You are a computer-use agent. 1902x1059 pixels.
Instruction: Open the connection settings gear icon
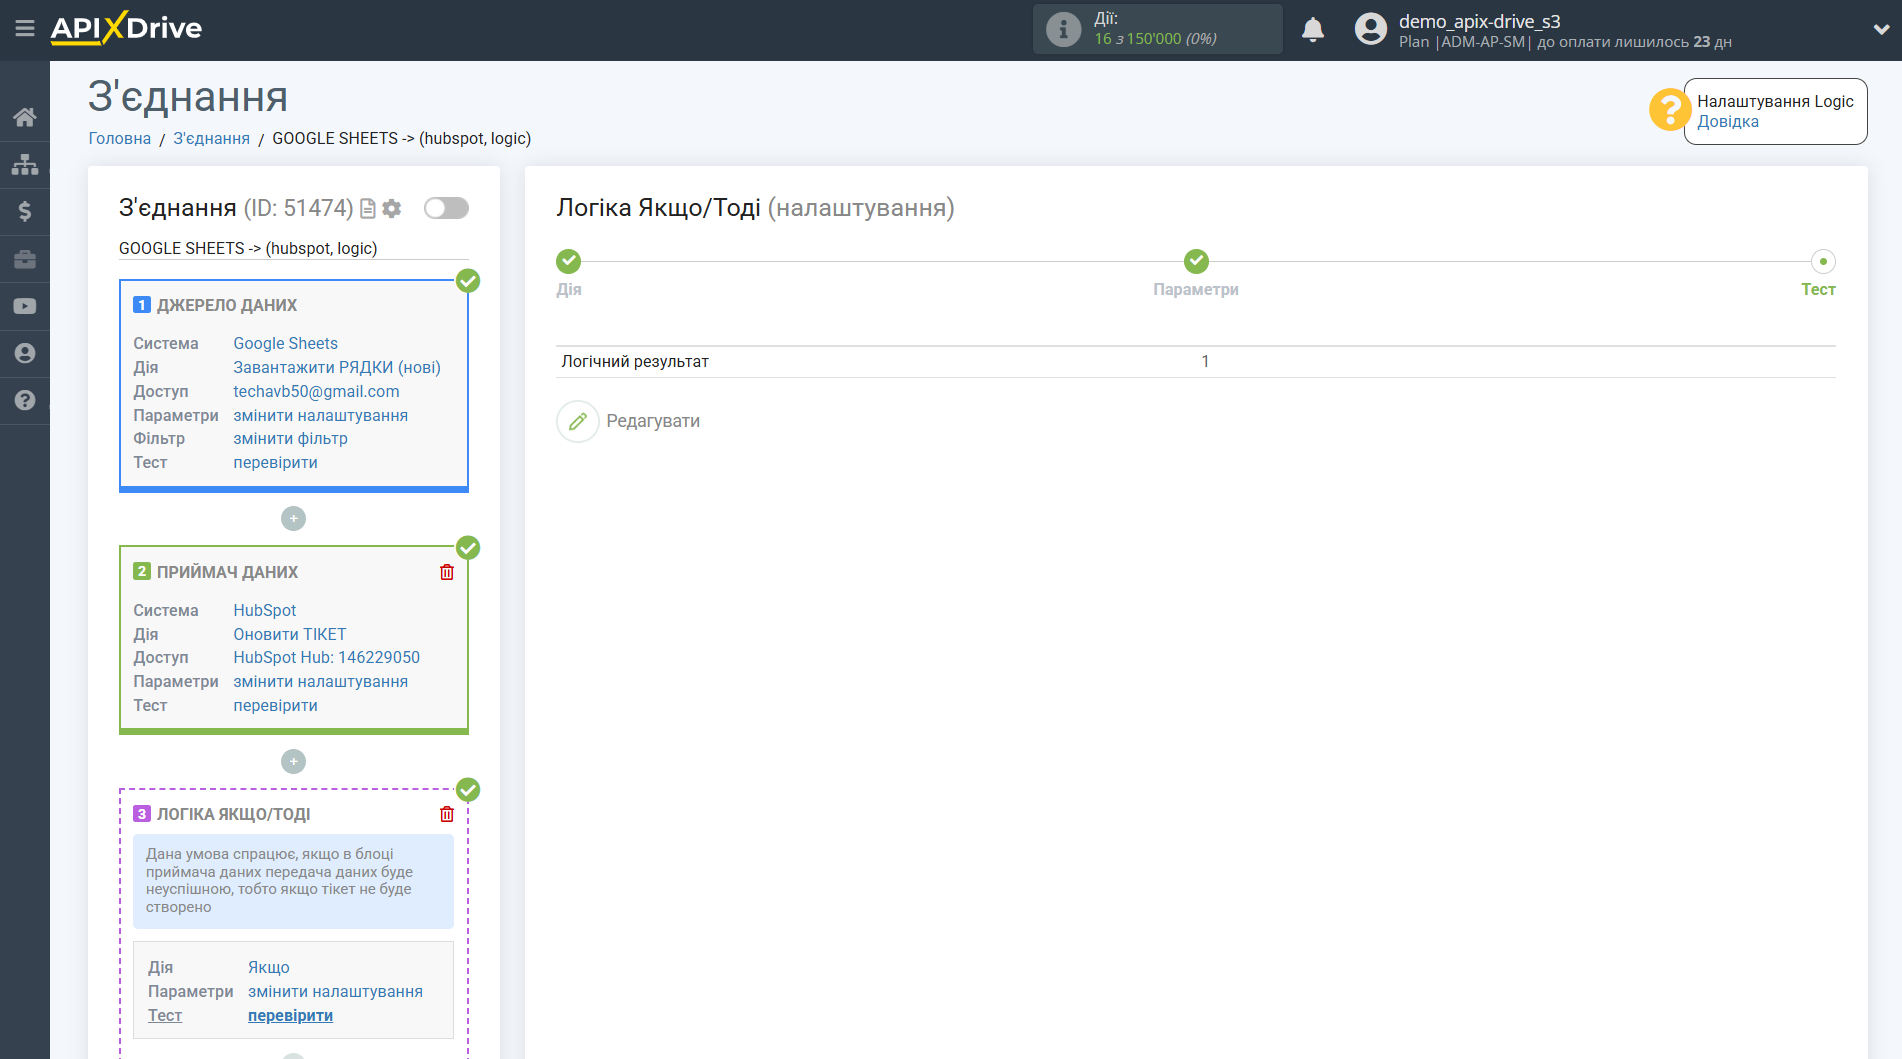tap(392, 208)
